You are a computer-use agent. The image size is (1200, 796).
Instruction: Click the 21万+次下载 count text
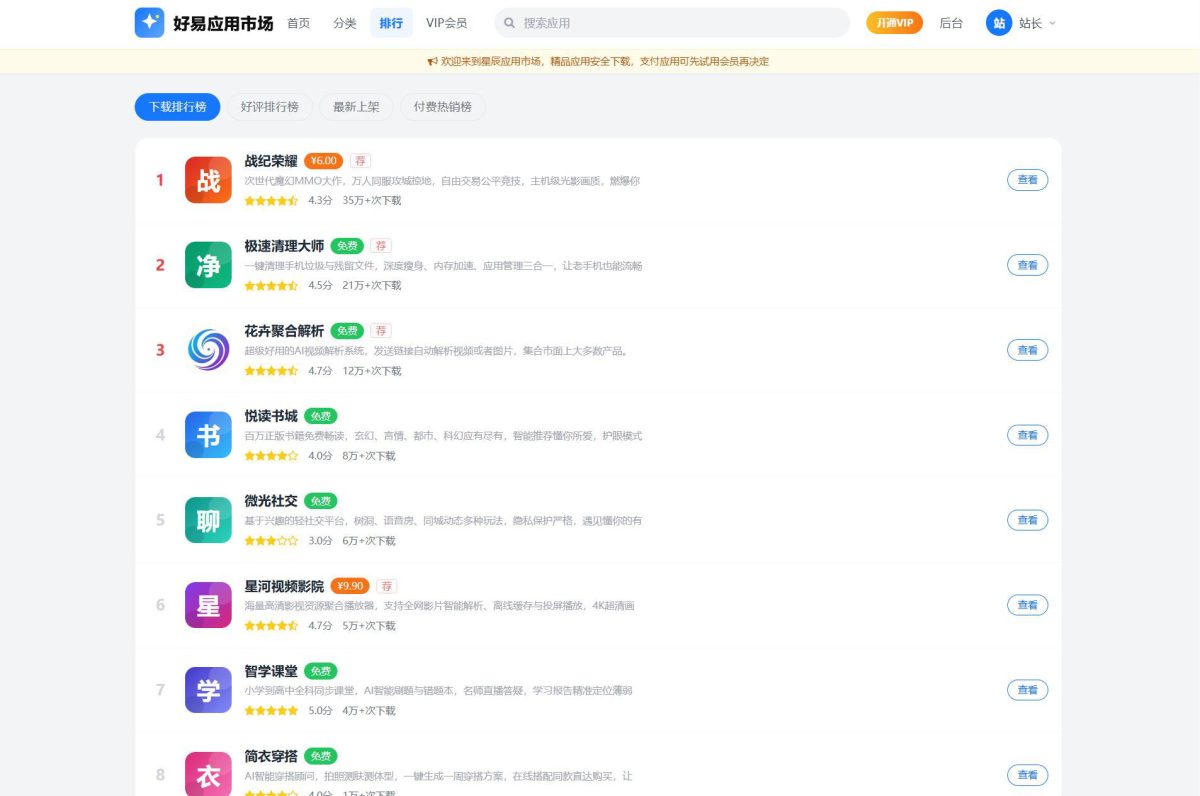[x=372, y=286]
